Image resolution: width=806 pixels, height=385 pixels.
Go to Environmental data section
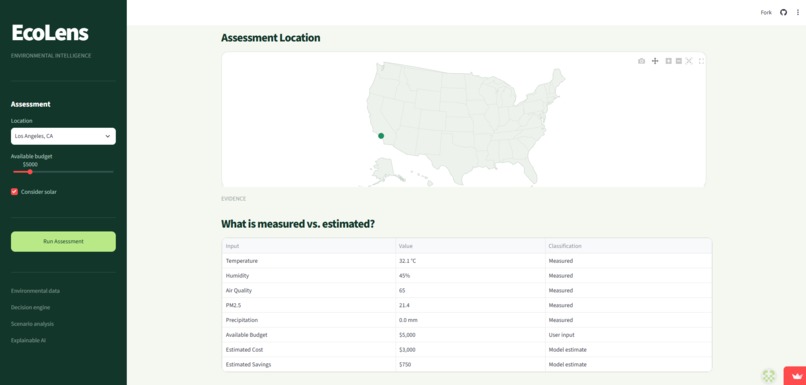[35, 291]
